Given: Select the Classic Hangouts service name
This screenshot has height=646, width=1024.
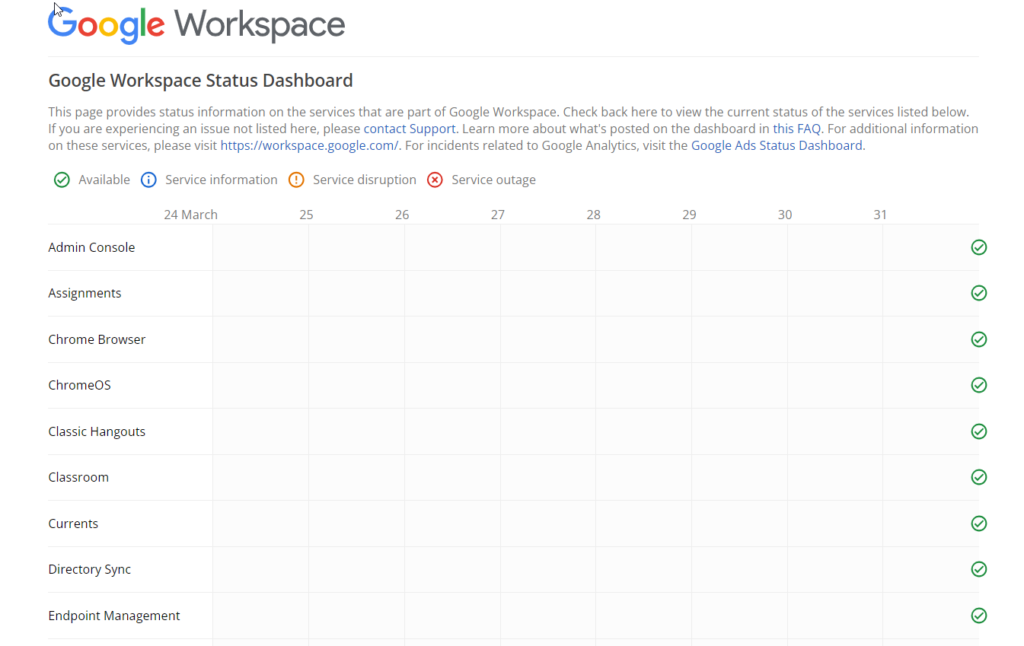Looking at the screenshot, I should point(97,432).
